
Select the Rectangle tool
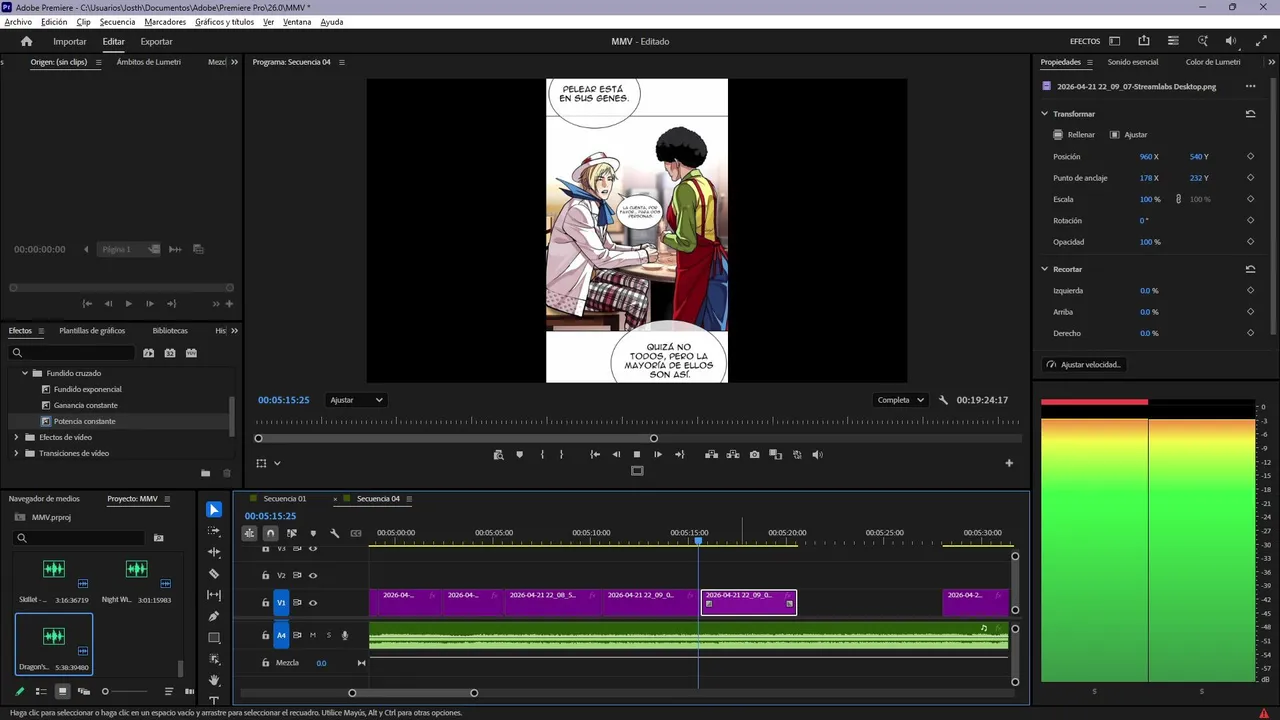[214, 638]
